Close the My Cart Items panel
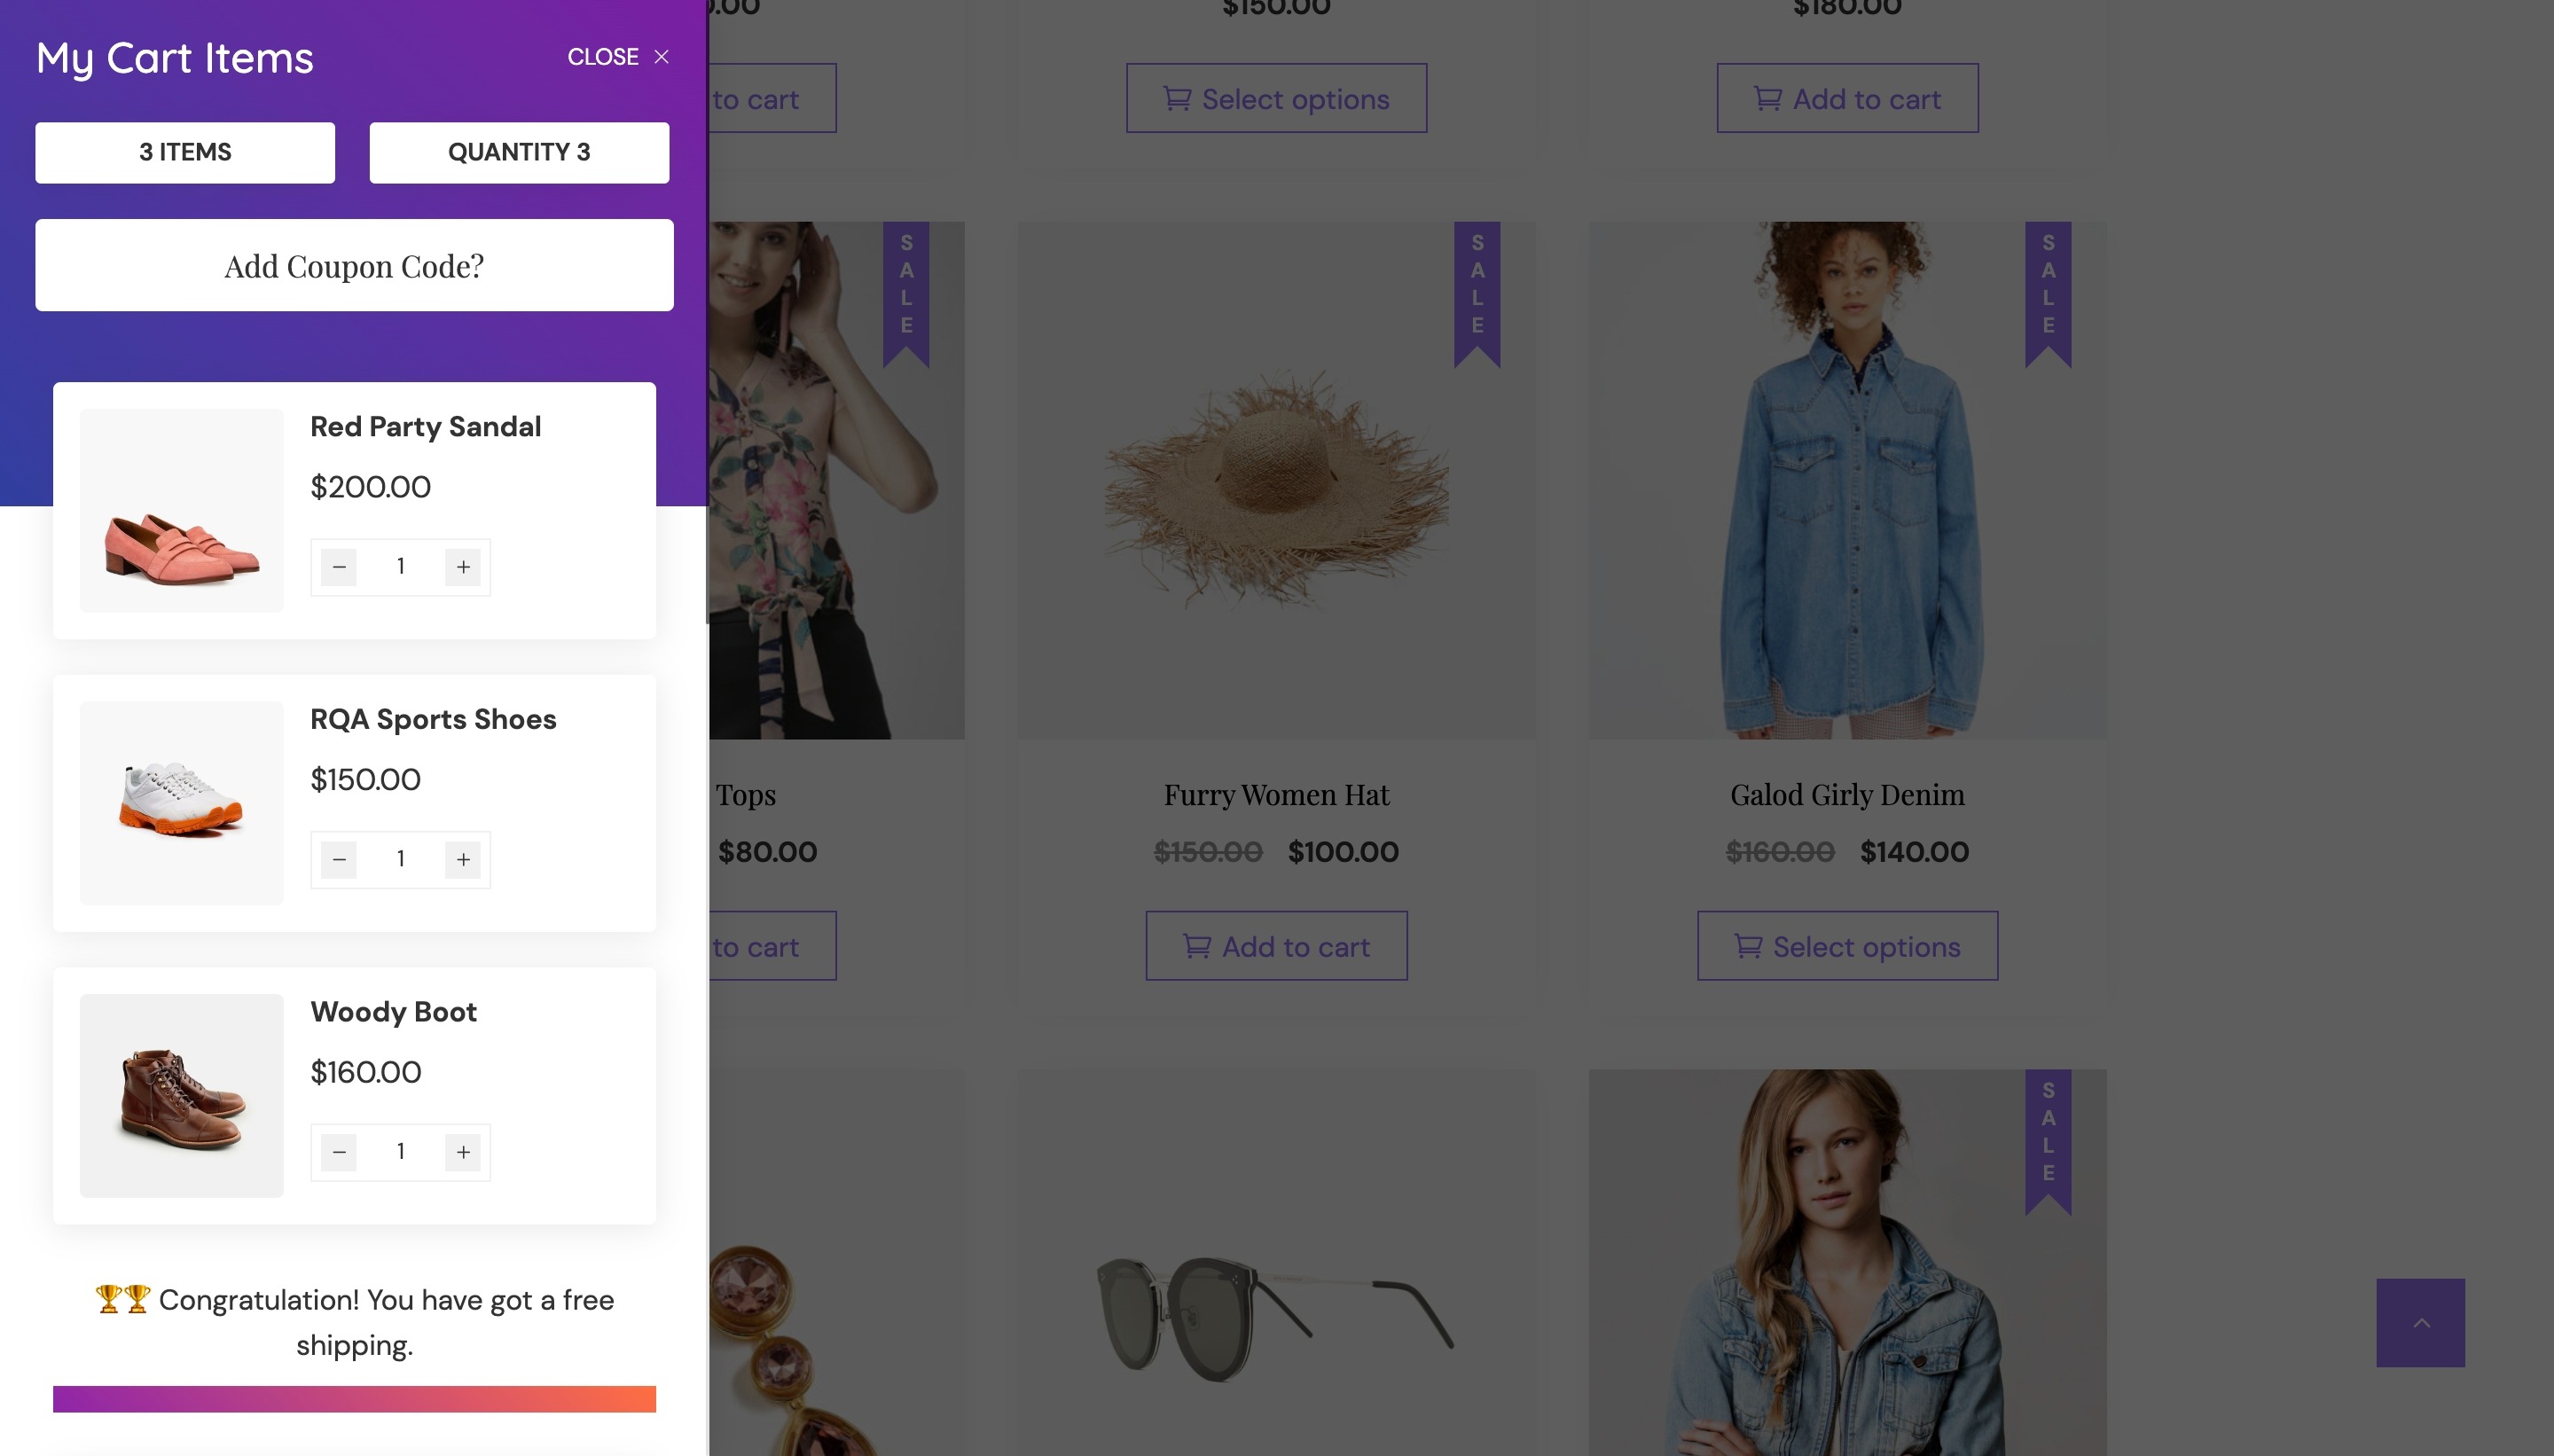 618,57
